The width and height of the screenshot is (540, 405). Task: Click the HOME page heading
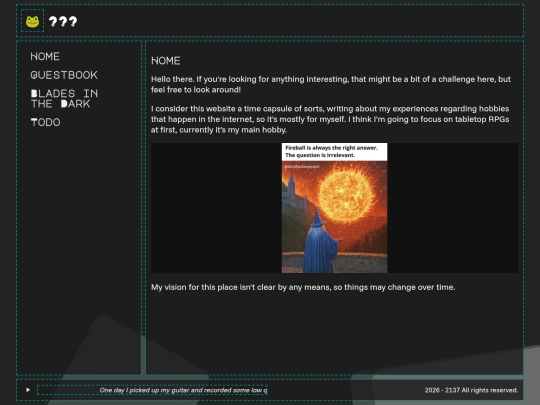click(166, 61)
